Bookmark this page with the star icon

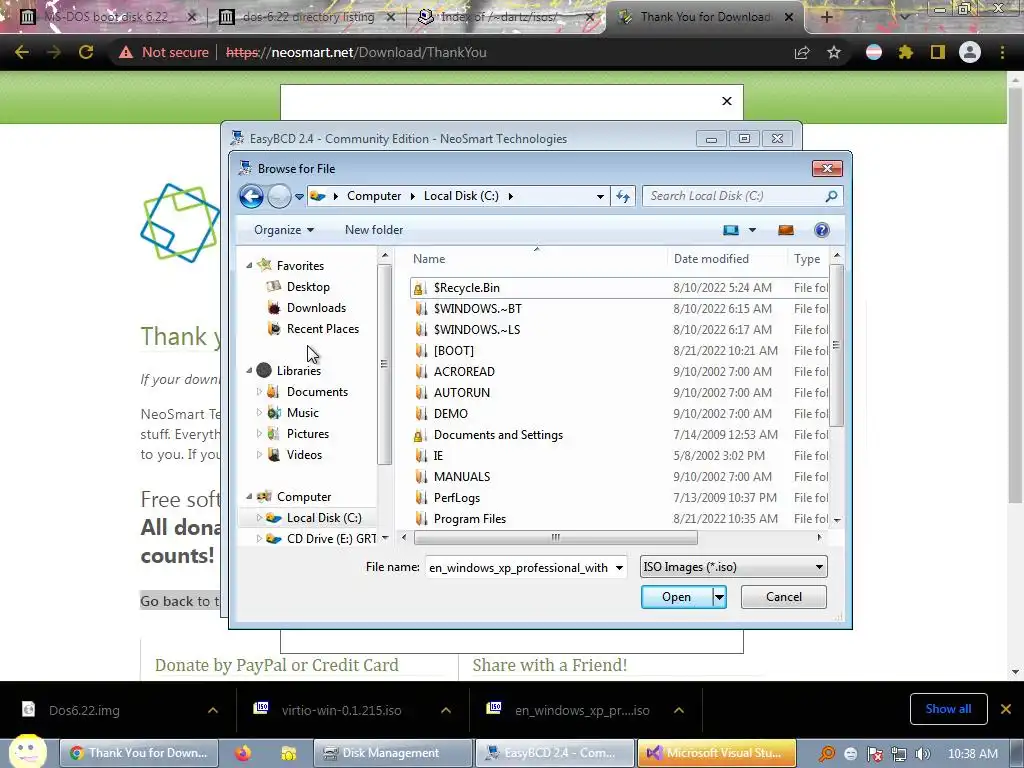(x=834, y=52)
